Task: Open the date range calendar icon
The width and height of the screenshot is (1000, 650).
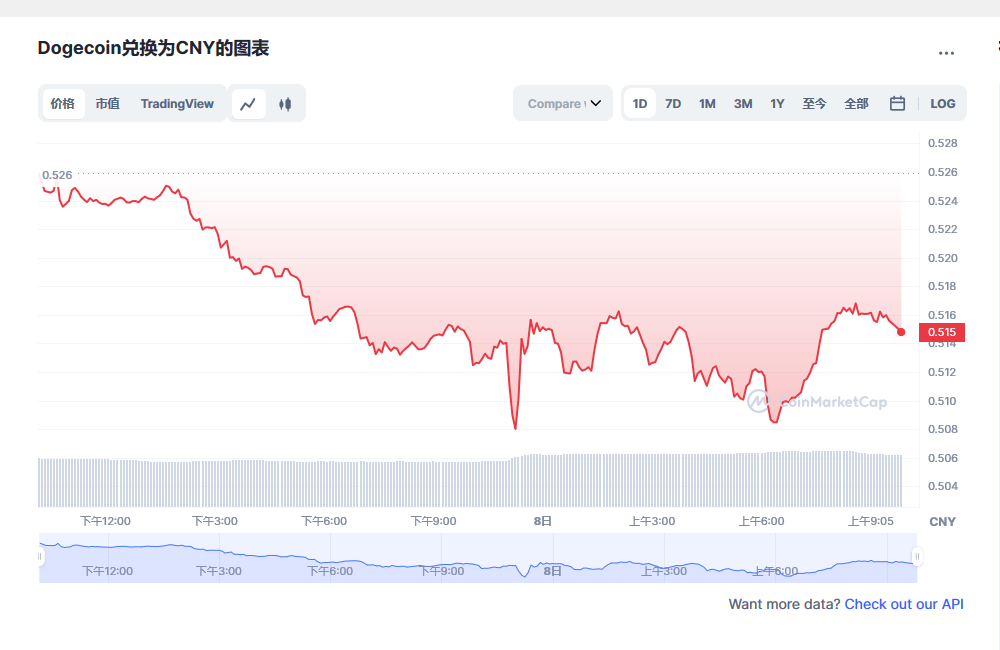Action: [x=897, y=102]
